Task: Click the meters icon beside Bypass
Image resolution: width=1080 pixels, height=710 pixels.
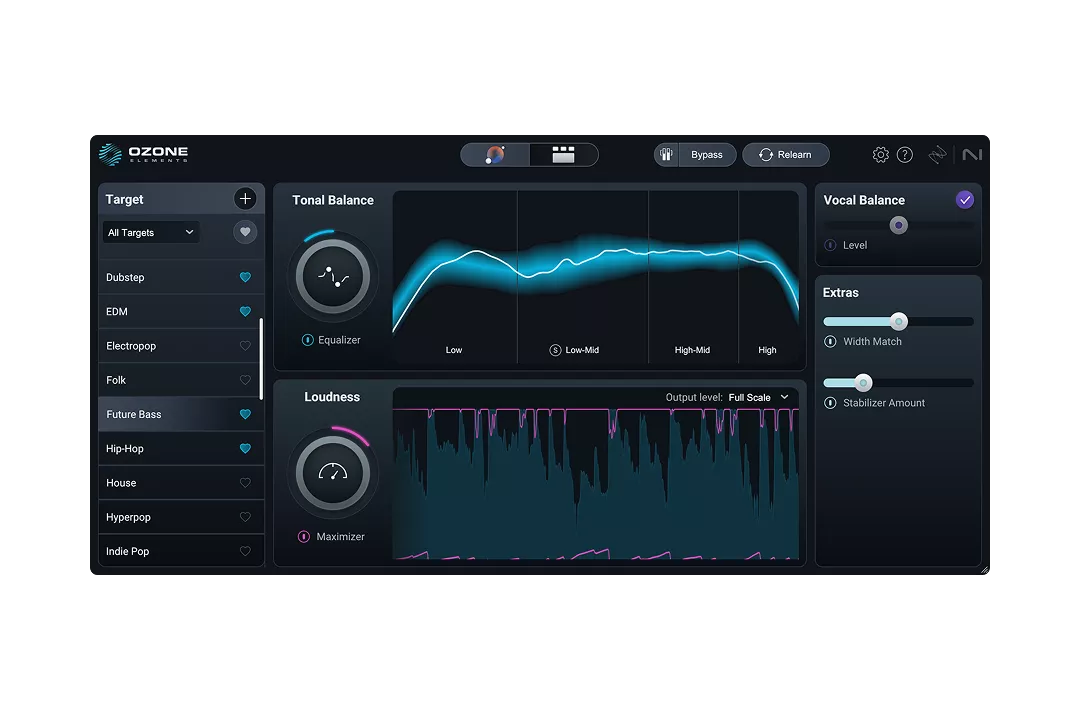Action: 666,154
